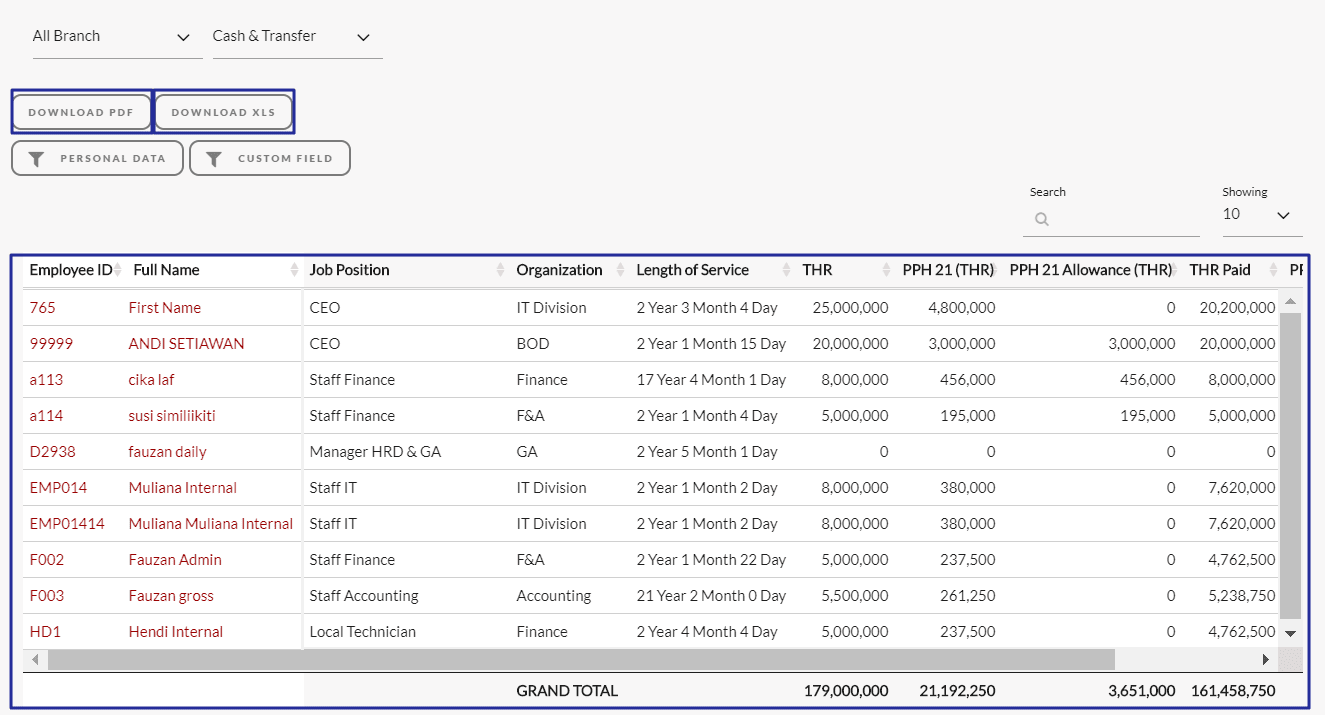Image resolution: width=1325 pixels, height=715 pixels.
Task: Sort by Full Name column sort arrows
Action: point(294,270)
